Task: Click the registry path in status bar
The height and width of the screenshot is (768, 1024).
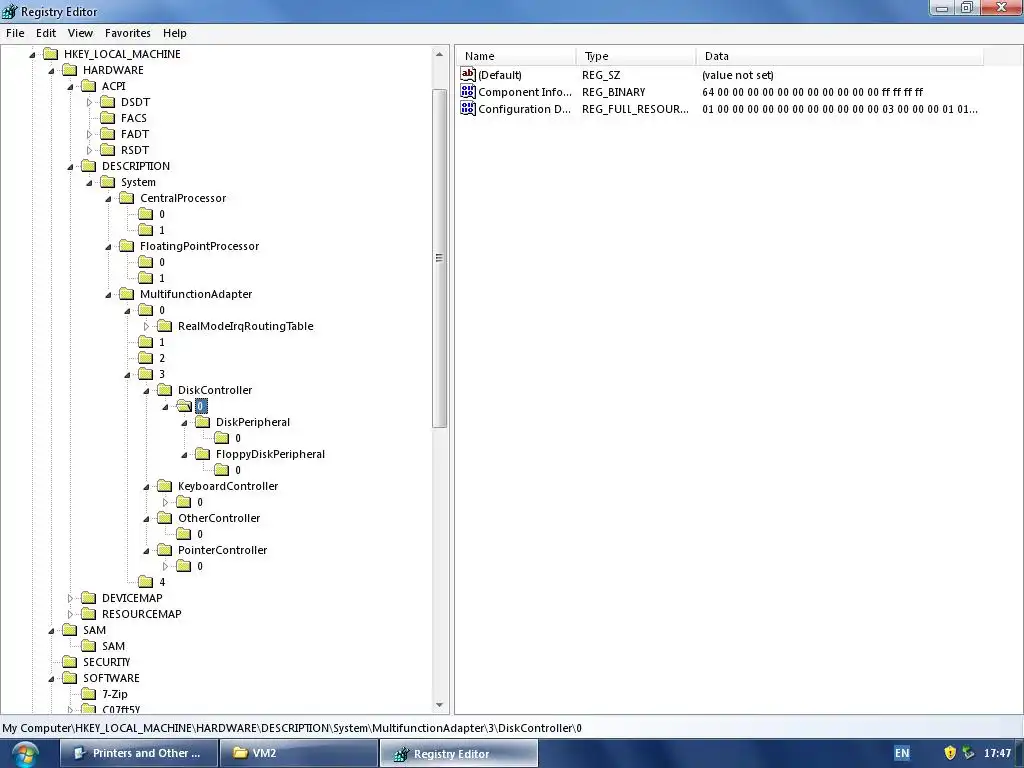Action: pos(292,728)
